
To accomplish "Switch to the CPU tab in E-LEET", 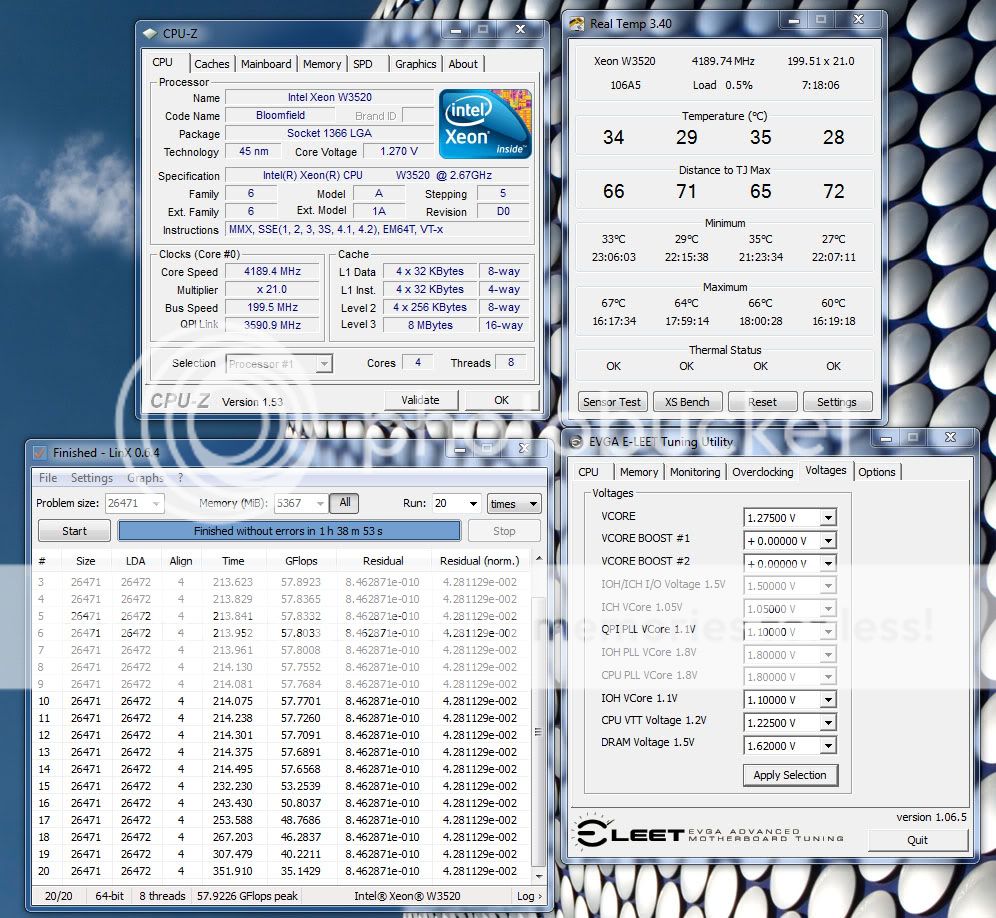I will pyautogui.click(x=588, y=472).
